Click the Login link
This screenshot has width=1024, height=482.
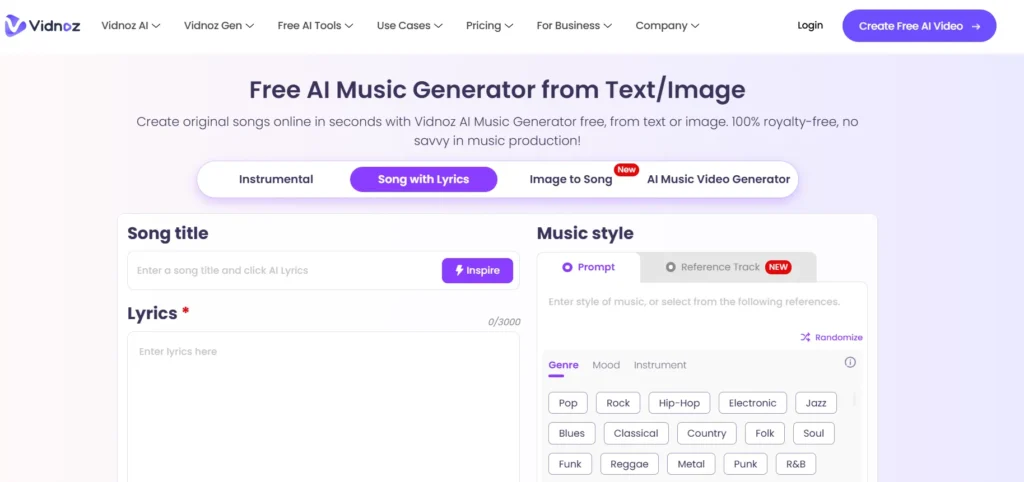[810, 25]
